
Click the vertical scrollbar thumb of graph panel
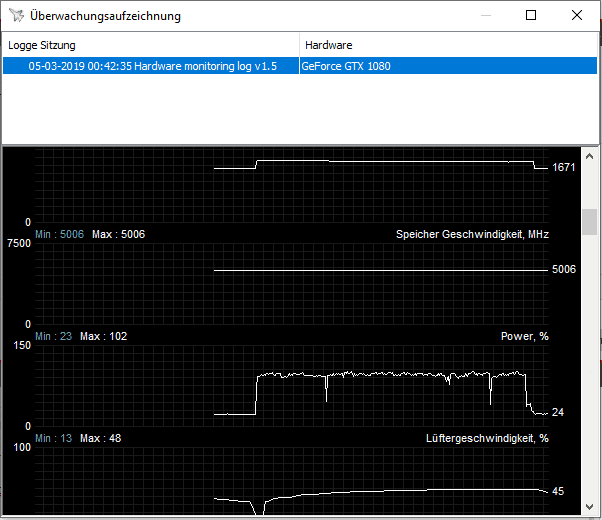click(589, 222)
